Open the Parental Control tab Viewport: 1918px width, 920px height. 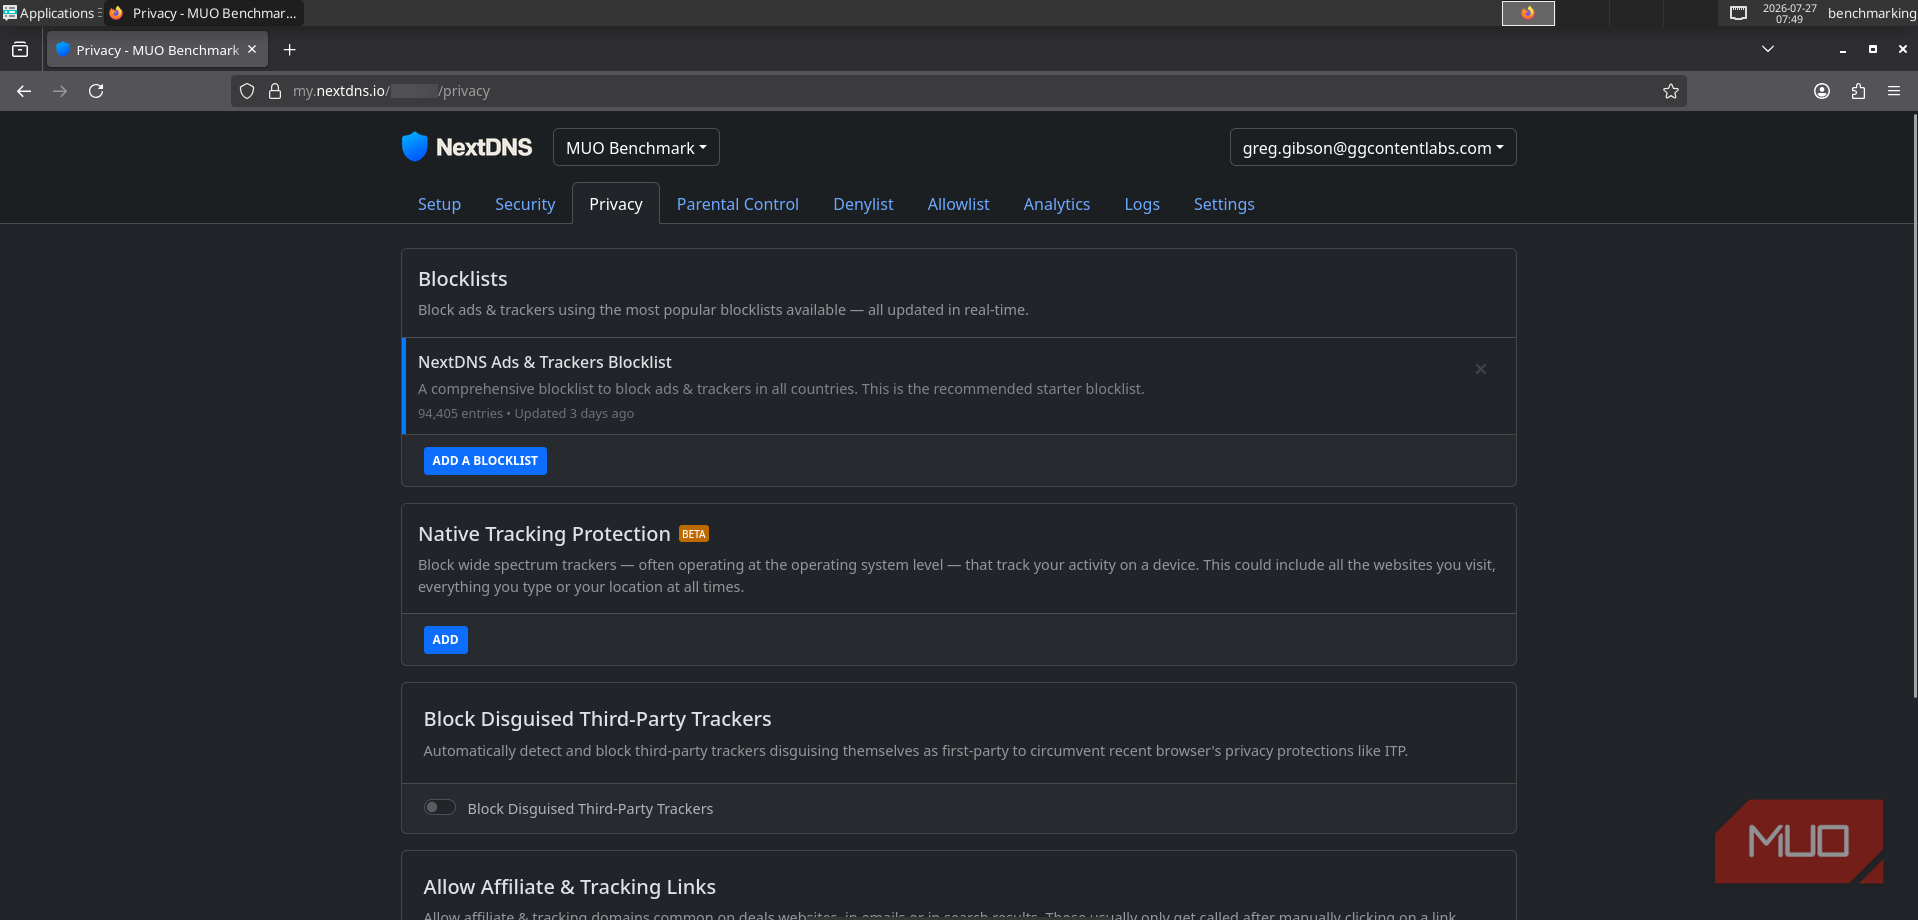(738, 204)
